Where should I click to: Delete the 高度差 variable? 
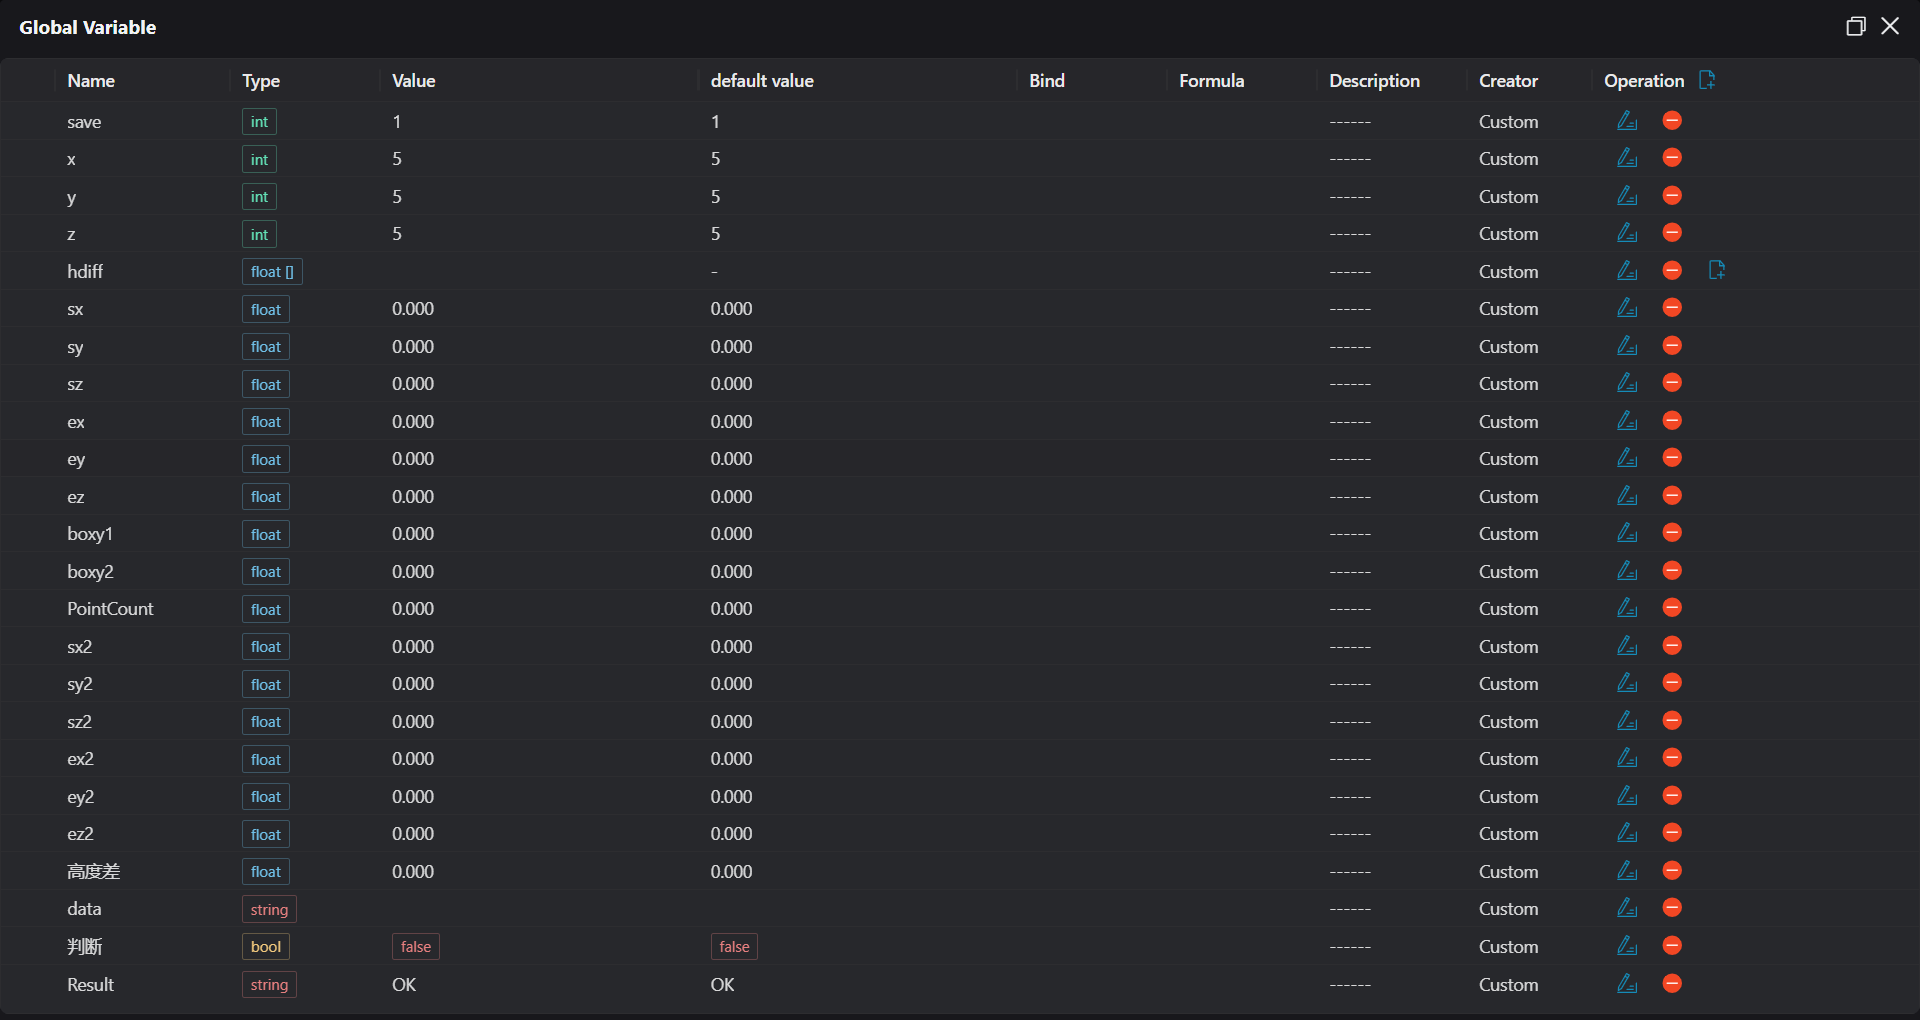pyautogui.click(x=1672, y=871)
